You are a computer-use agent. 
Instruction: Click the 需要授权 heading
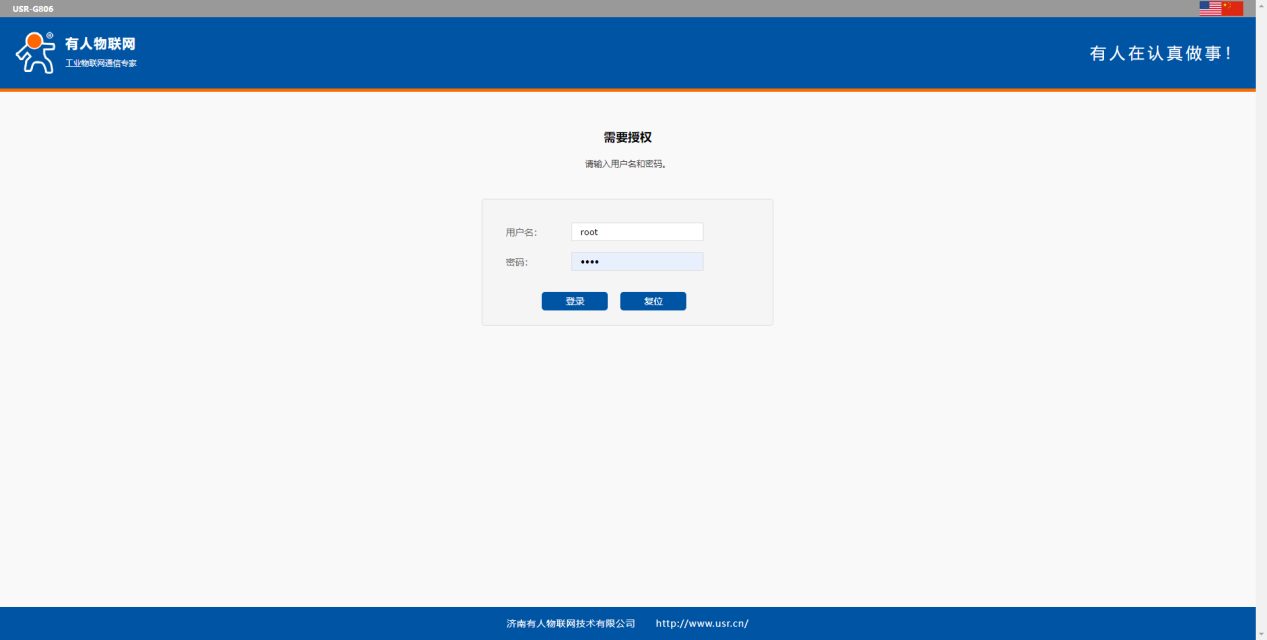pos(627,137)
